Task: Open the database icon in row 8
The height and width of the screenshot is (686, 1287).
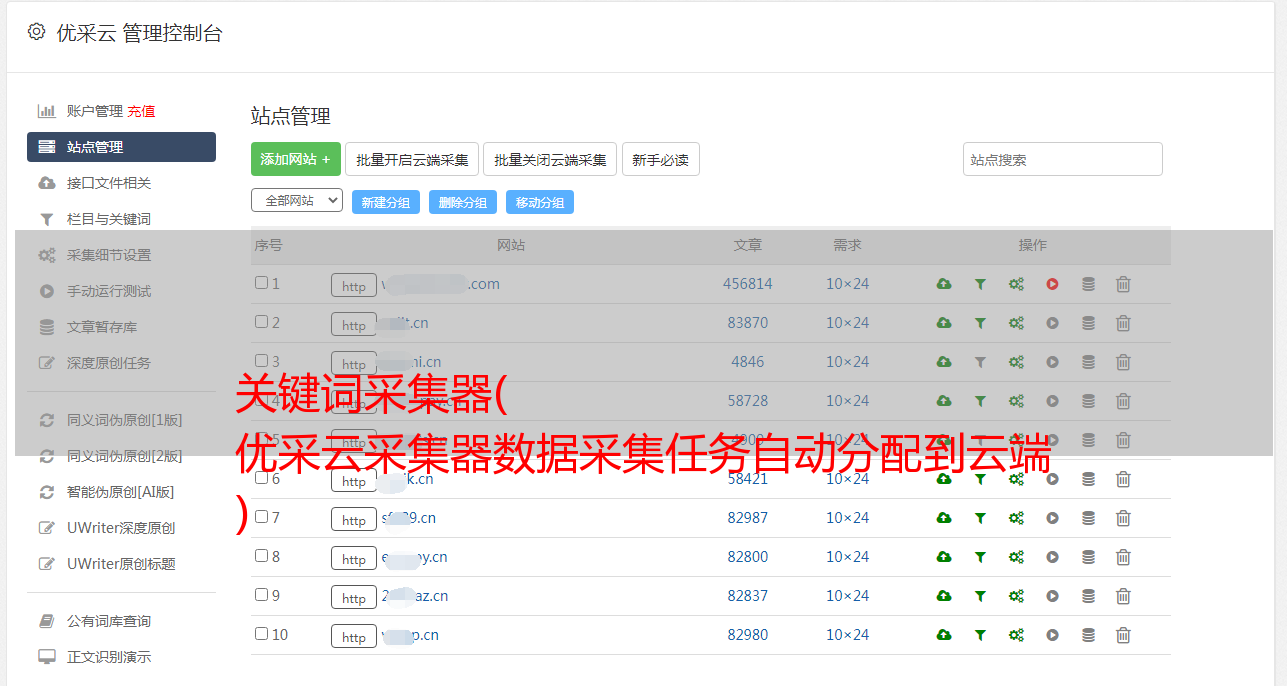Action: (x=1088, y=557)
